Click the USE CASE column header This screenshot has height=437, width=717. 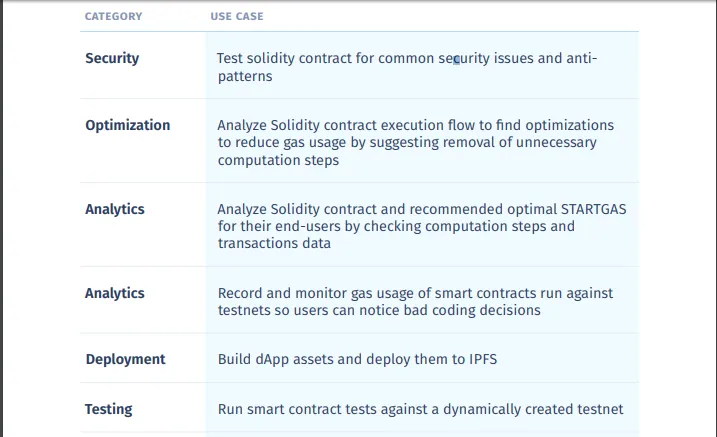click(x=237, y=16)
